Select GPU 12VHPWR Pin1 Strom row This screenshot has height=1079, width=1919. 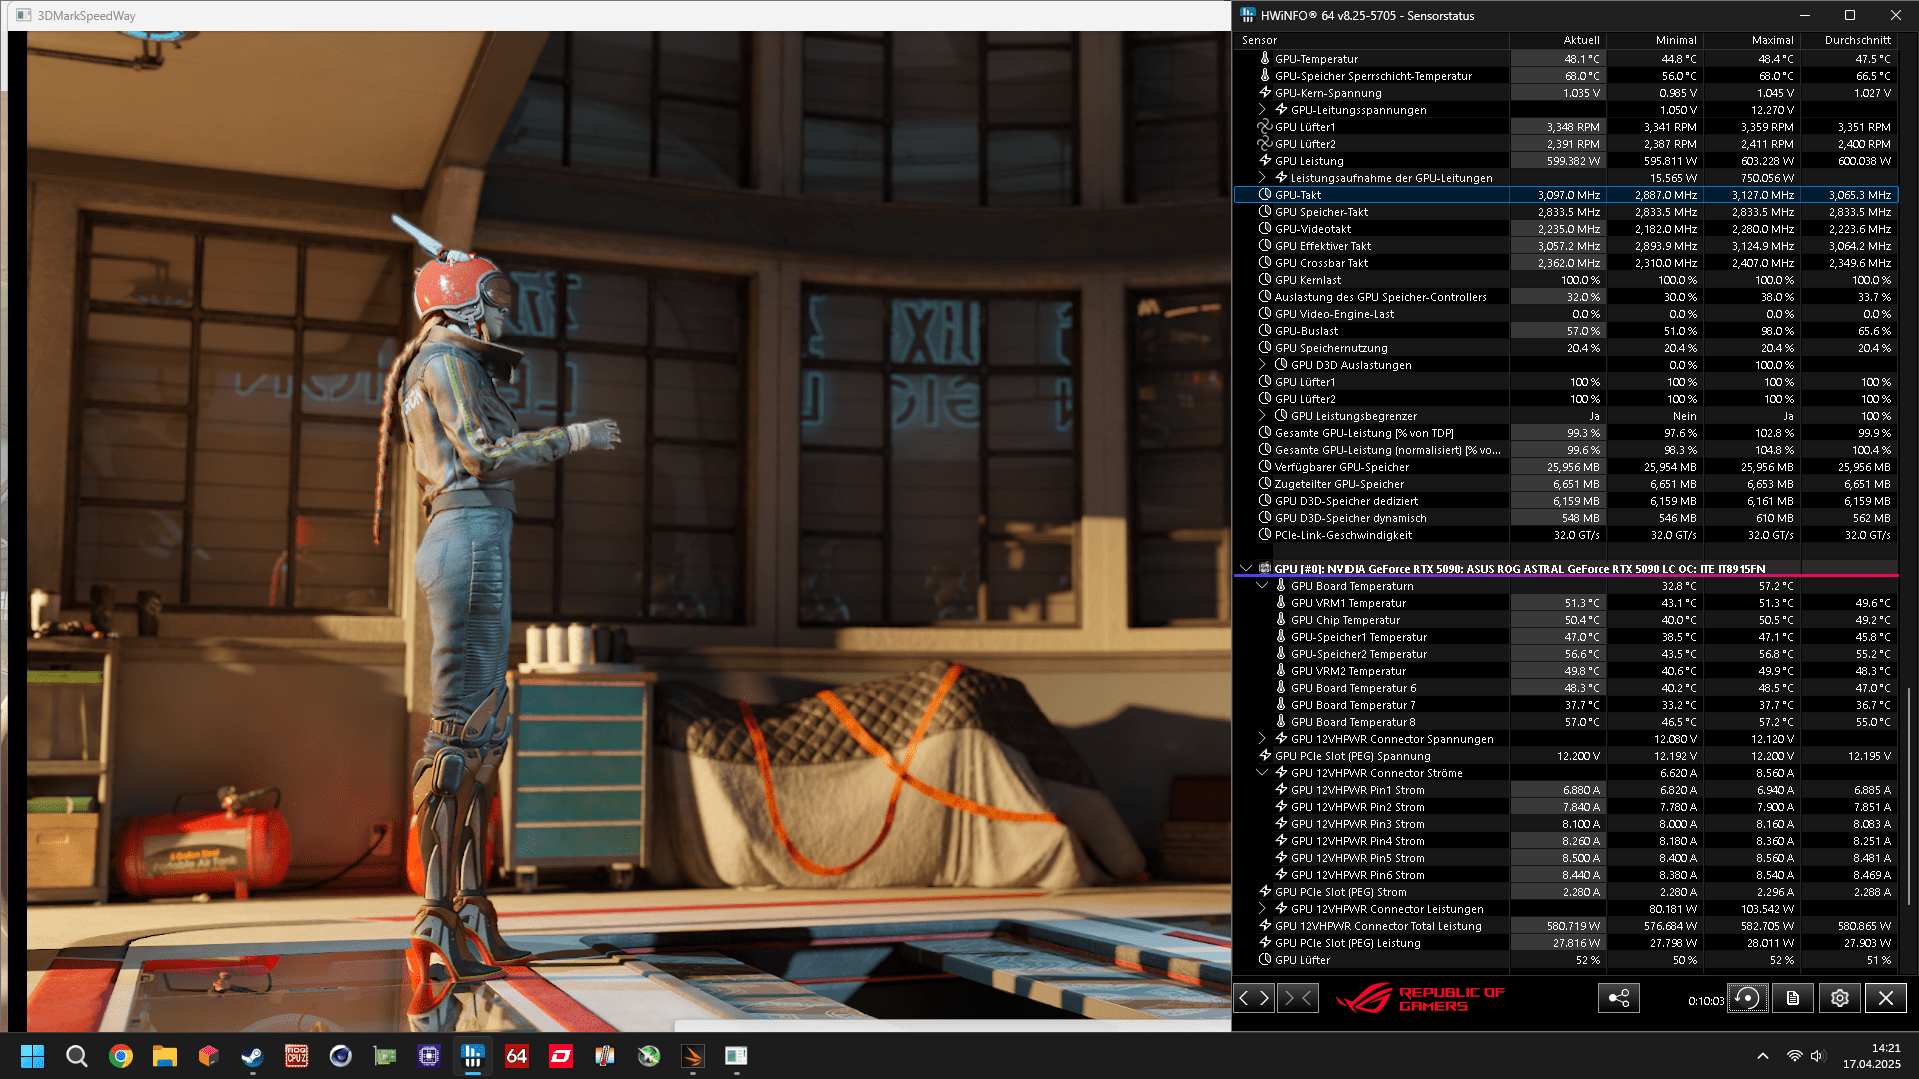(x=1566, y=790)
